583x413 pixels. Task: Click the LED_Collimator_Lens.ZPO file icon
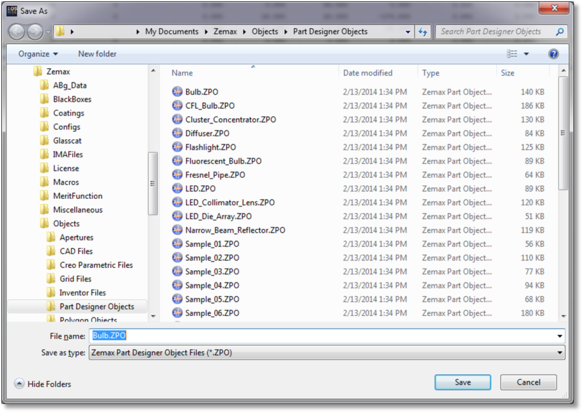click(177, 202)
